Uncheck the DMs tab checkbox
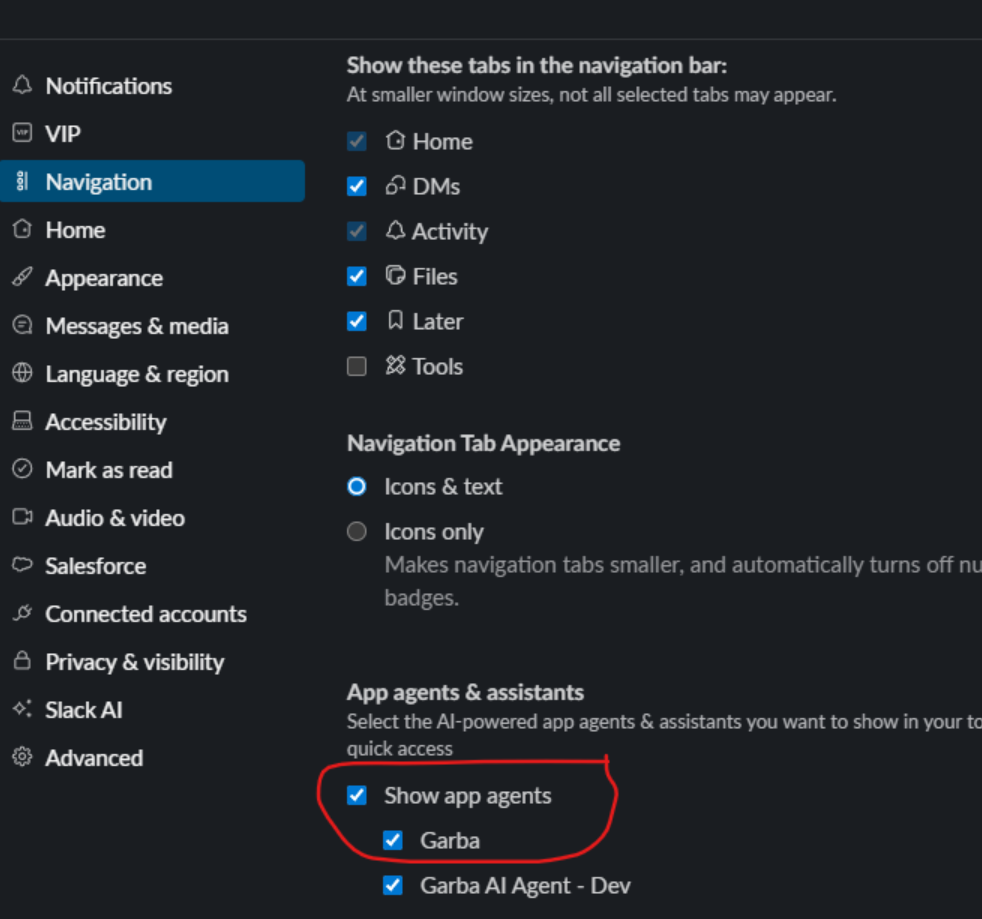This screenshot has height=919, width=982. (x=357, y=186)
